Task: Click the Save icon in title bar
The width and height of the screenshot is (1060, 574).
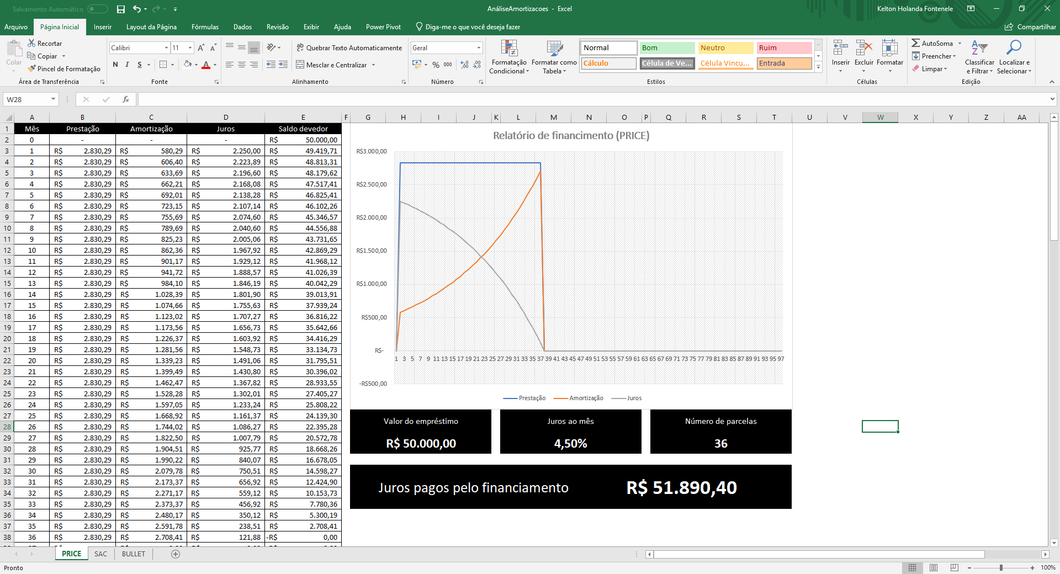Action: pos(121,9)
